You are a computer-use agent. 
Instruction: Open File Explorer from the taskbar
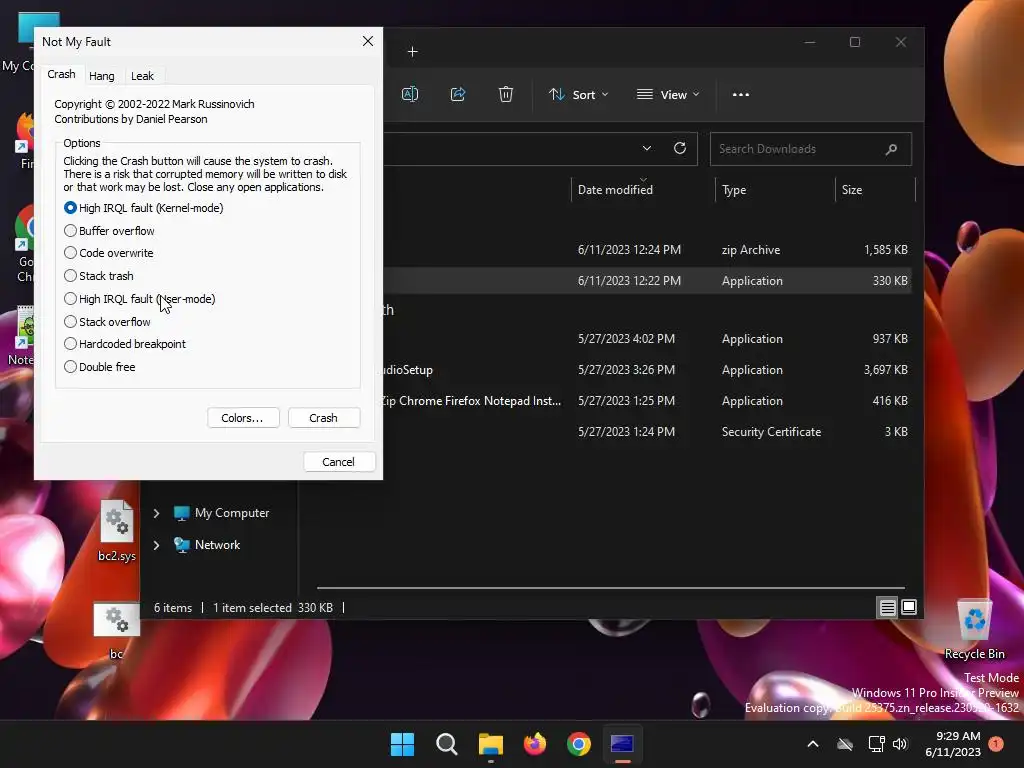point(490,744)
